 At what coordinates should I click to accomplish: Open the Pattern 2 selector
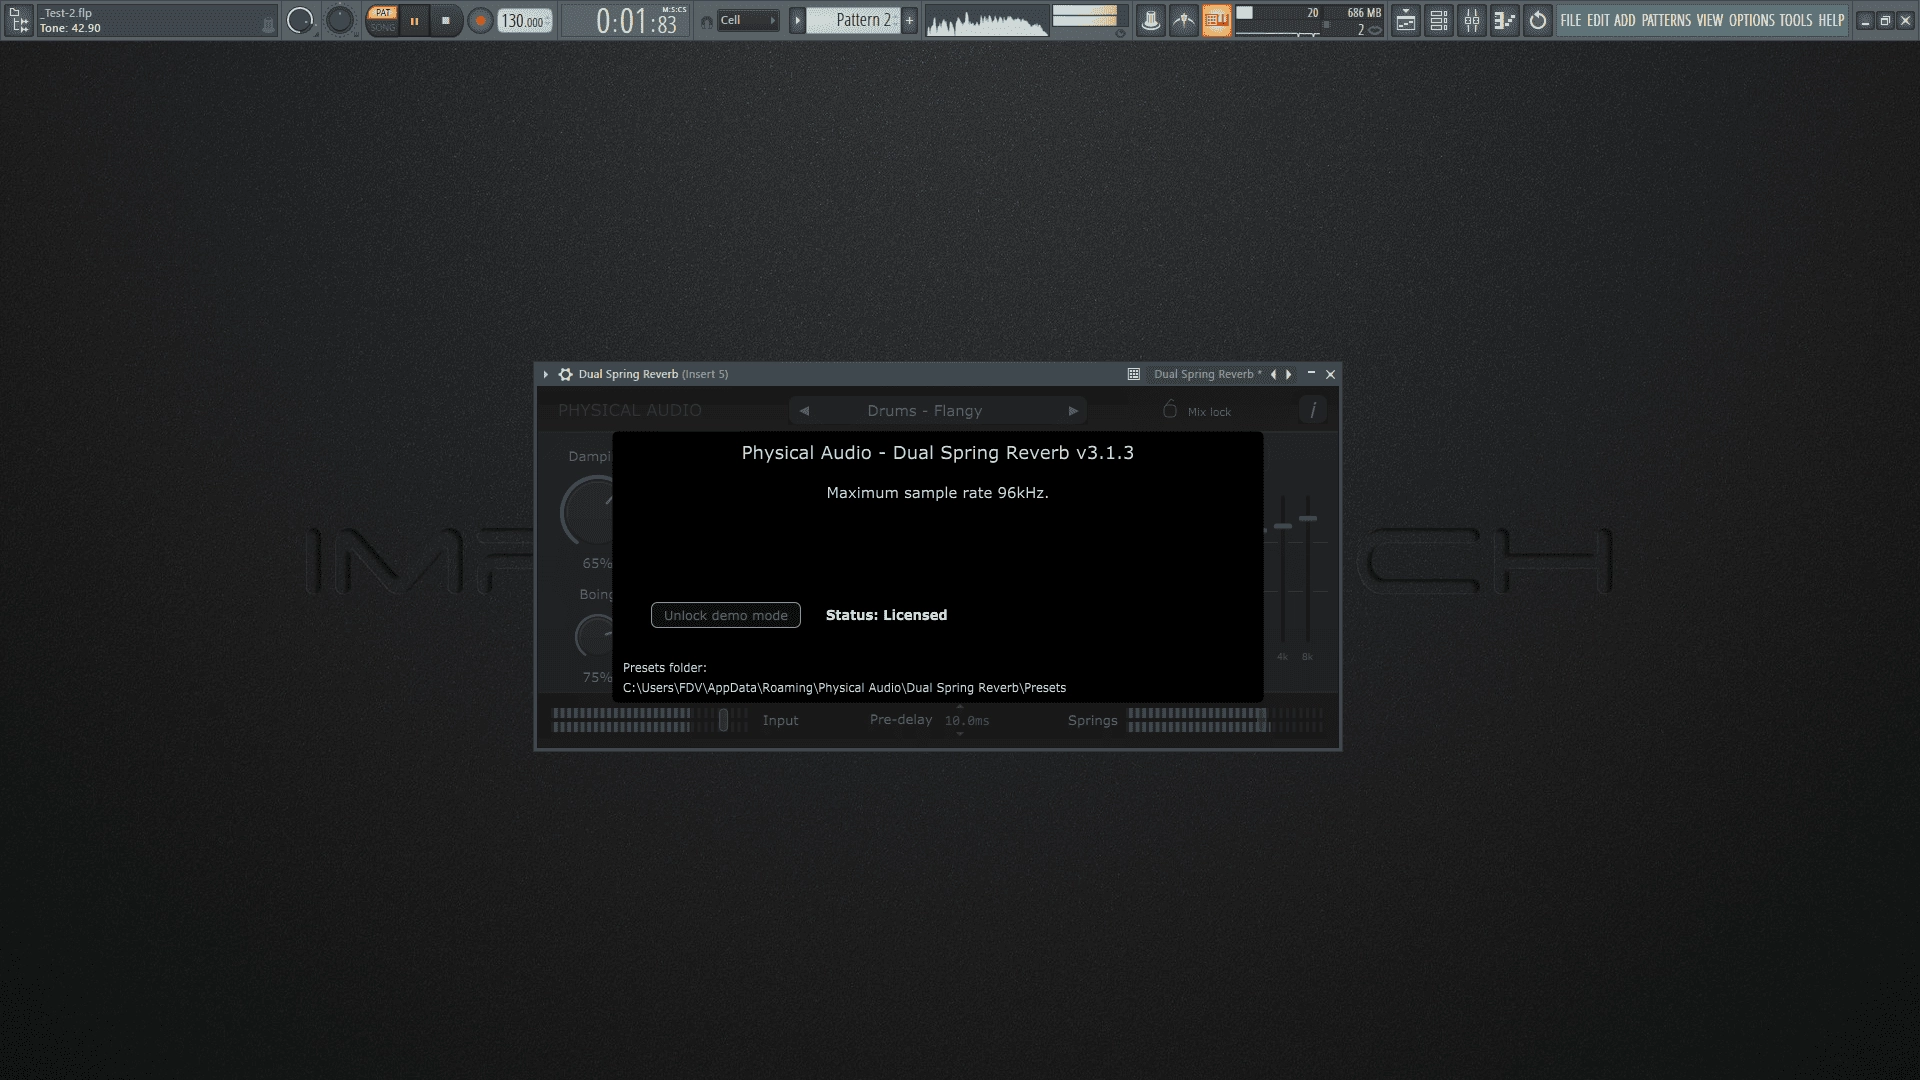point(854,20)
